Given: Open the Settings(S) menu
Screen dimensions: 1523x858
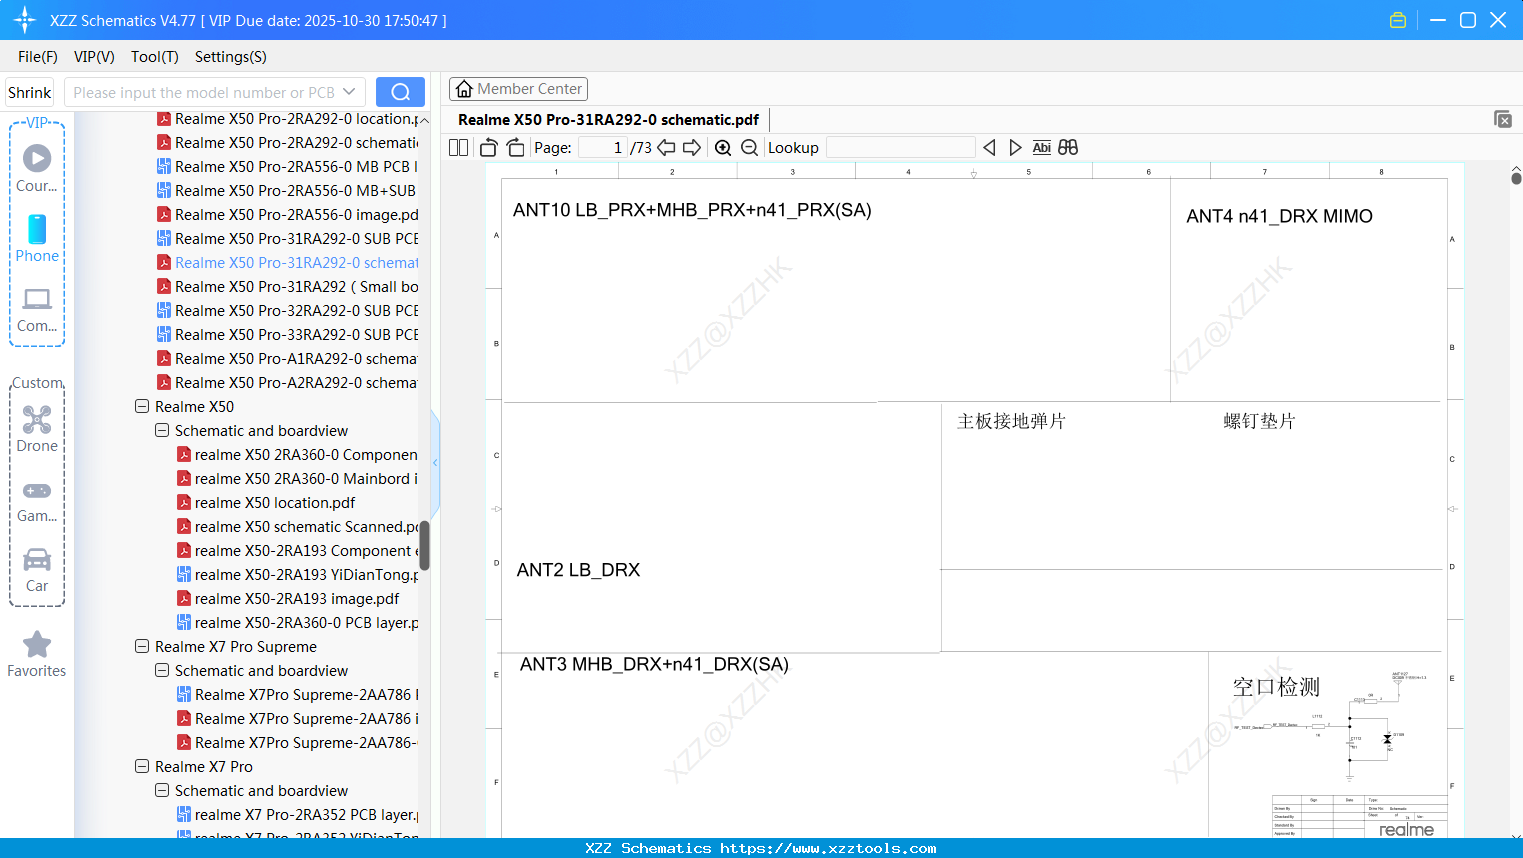Looking at the screenshot, I should click(x=231, y=57).
